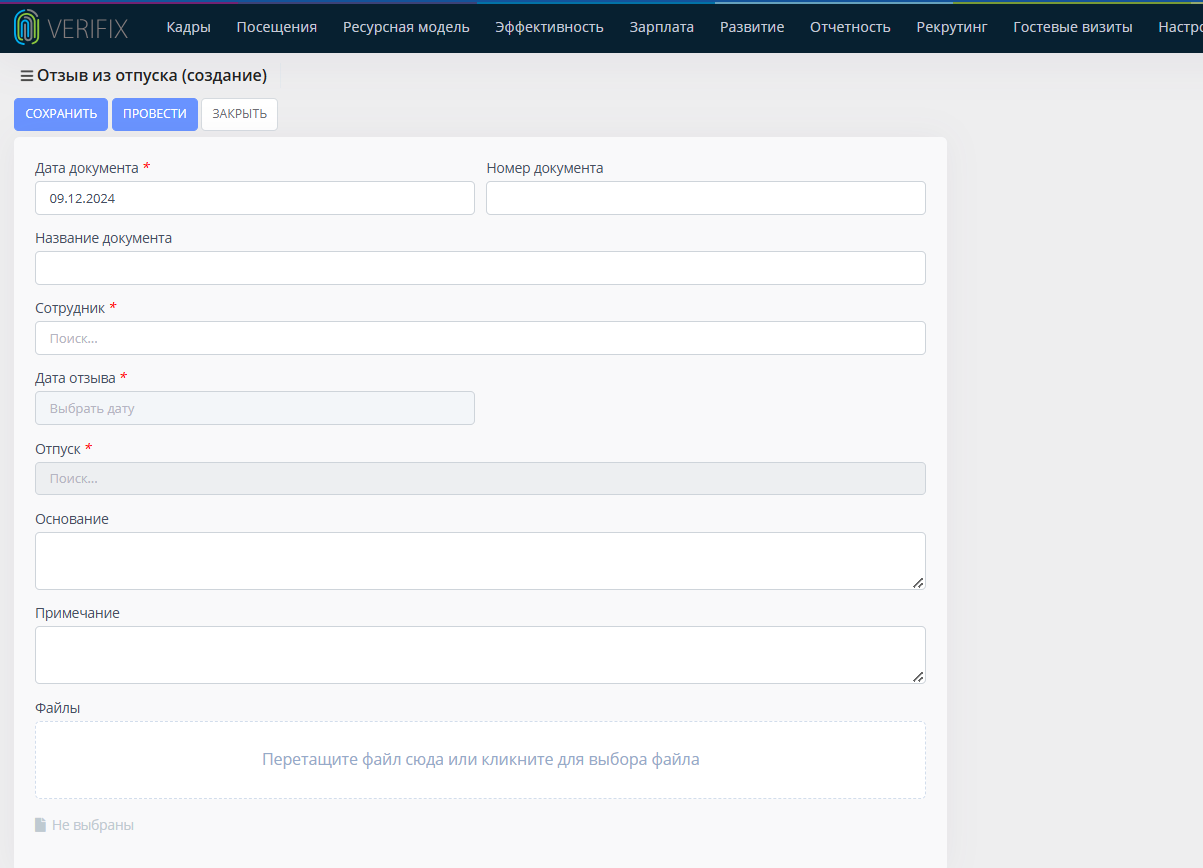Open the Отпуск search dropdown

[480, 478]
